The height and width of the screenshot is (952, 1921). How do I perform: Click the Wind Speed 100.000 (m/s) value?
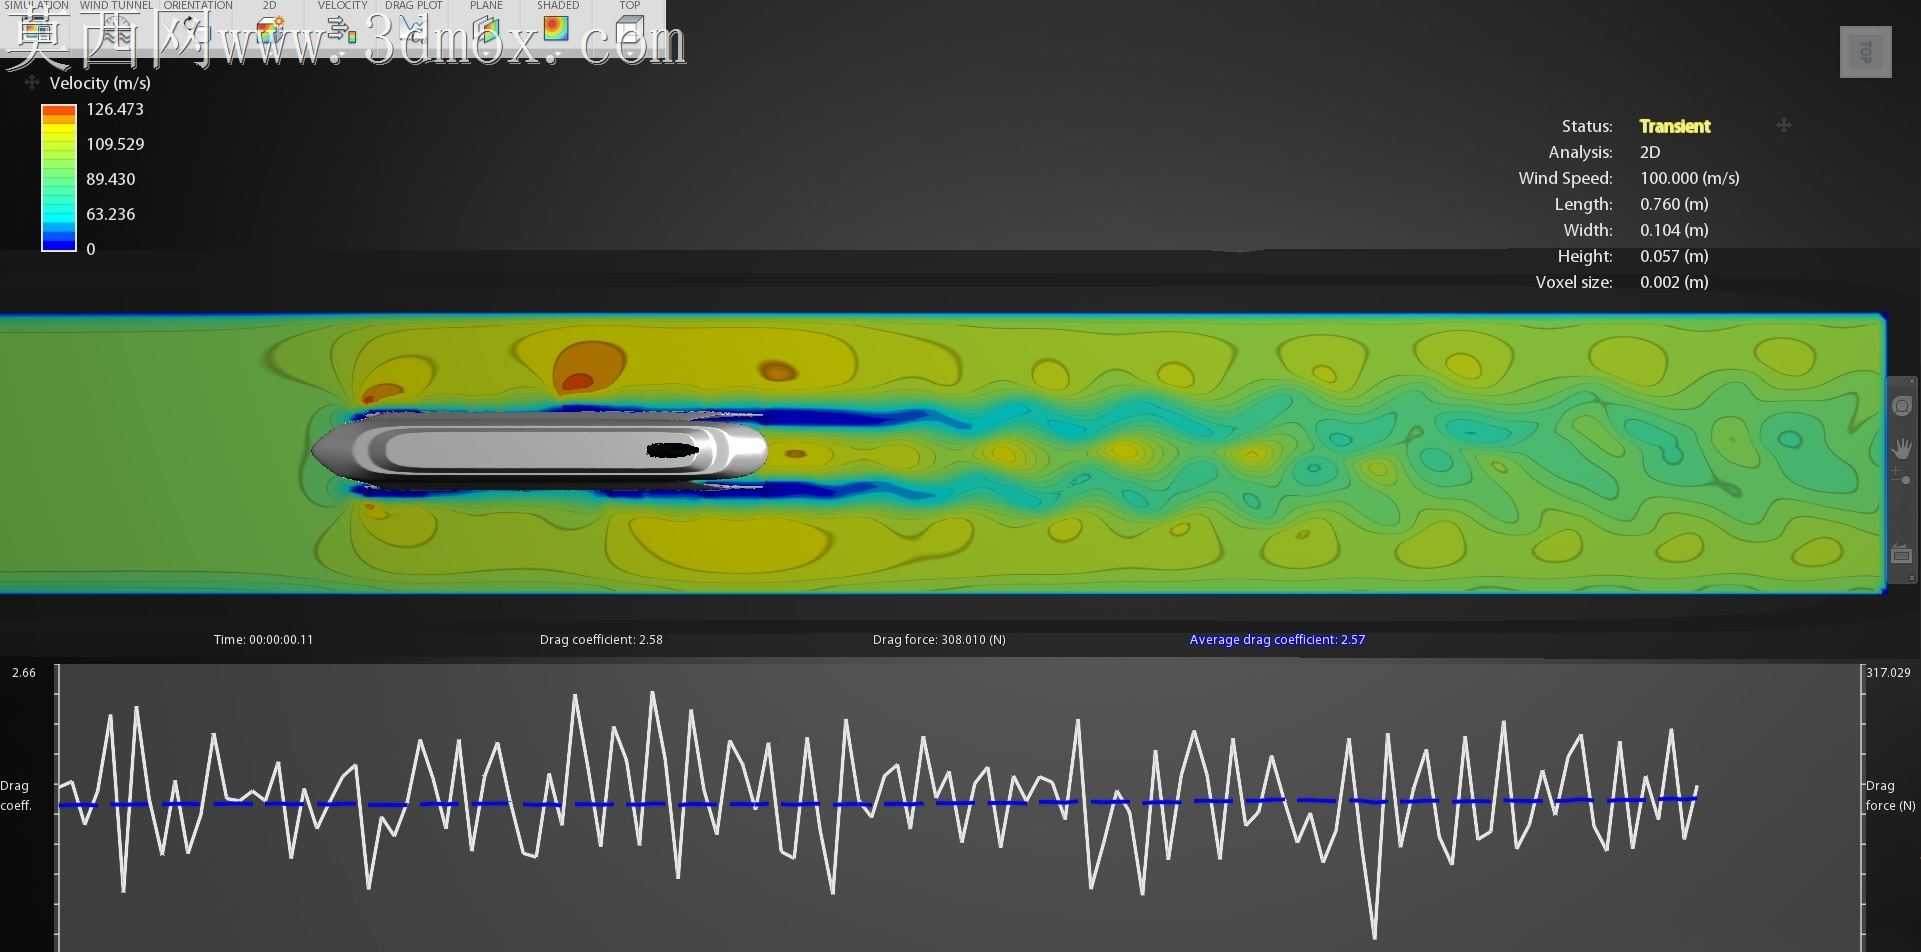(x=1689, y=178)
